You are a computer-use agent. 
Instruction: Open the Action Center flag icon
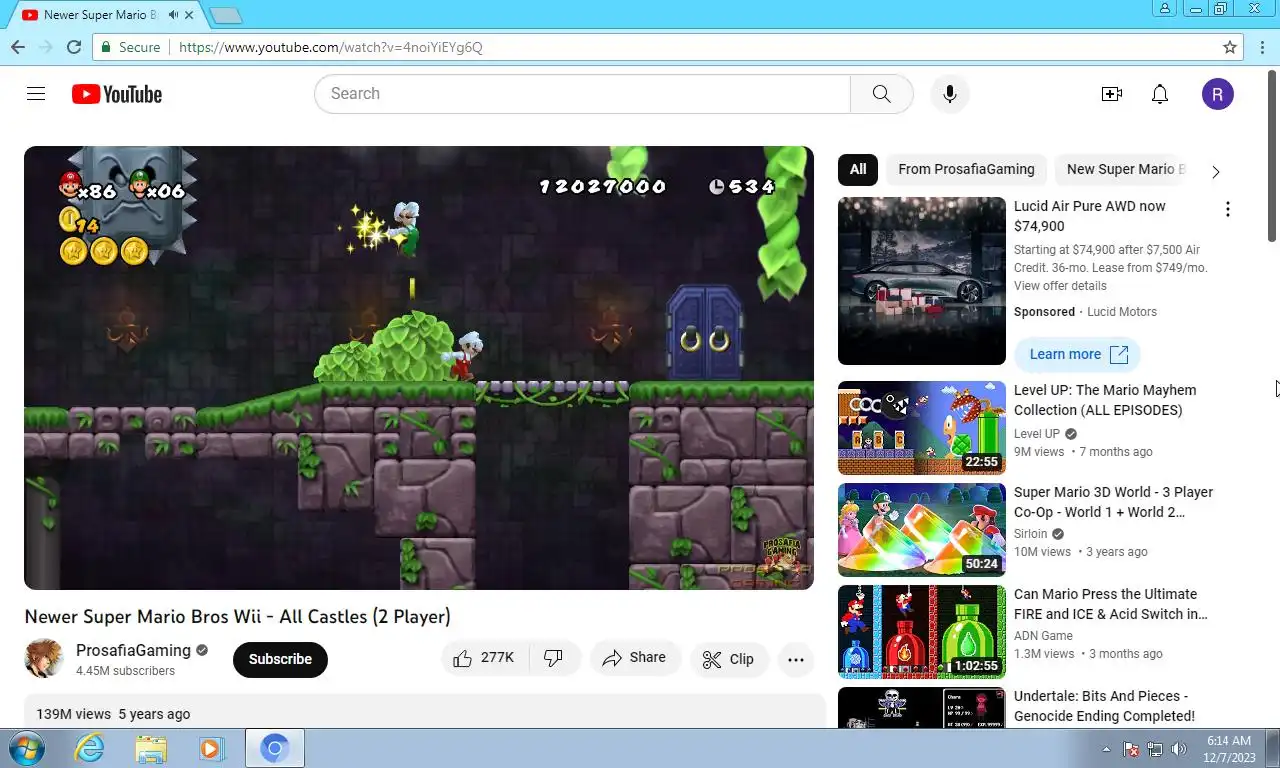[1131, 749]
